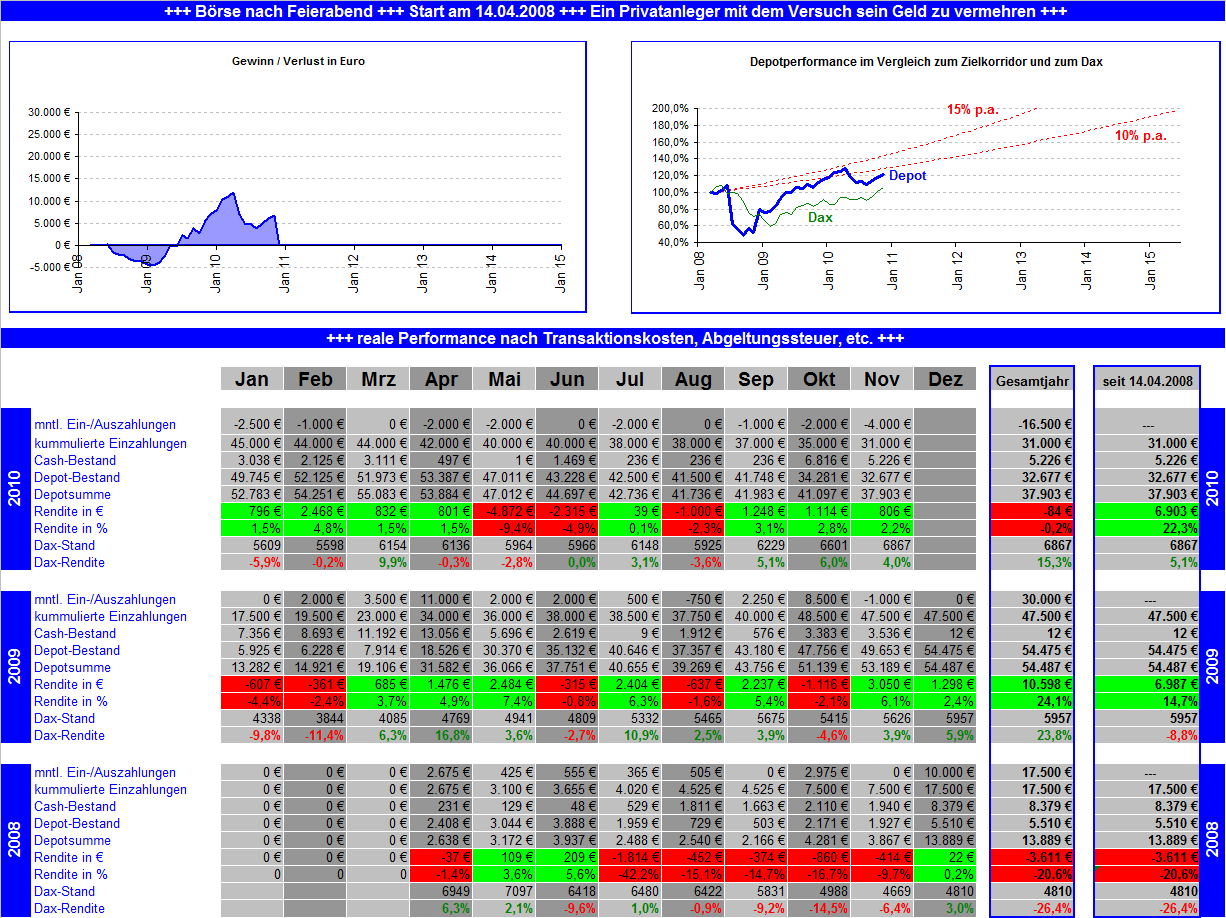
Task: Click the 'reale Performance nach Transaktionskosten' banner
Action: tap(613, 338)
